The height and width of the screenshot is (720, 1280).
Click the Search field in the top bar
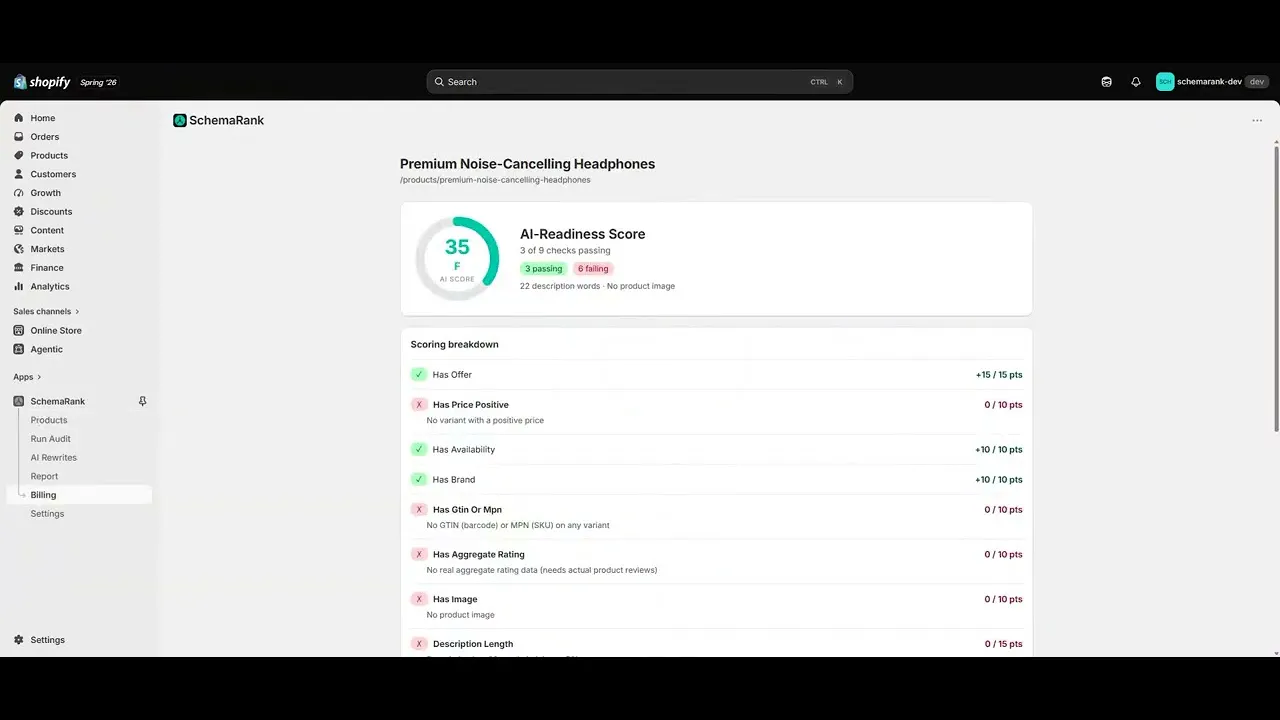pyautogui.click(x=640, y=82)
